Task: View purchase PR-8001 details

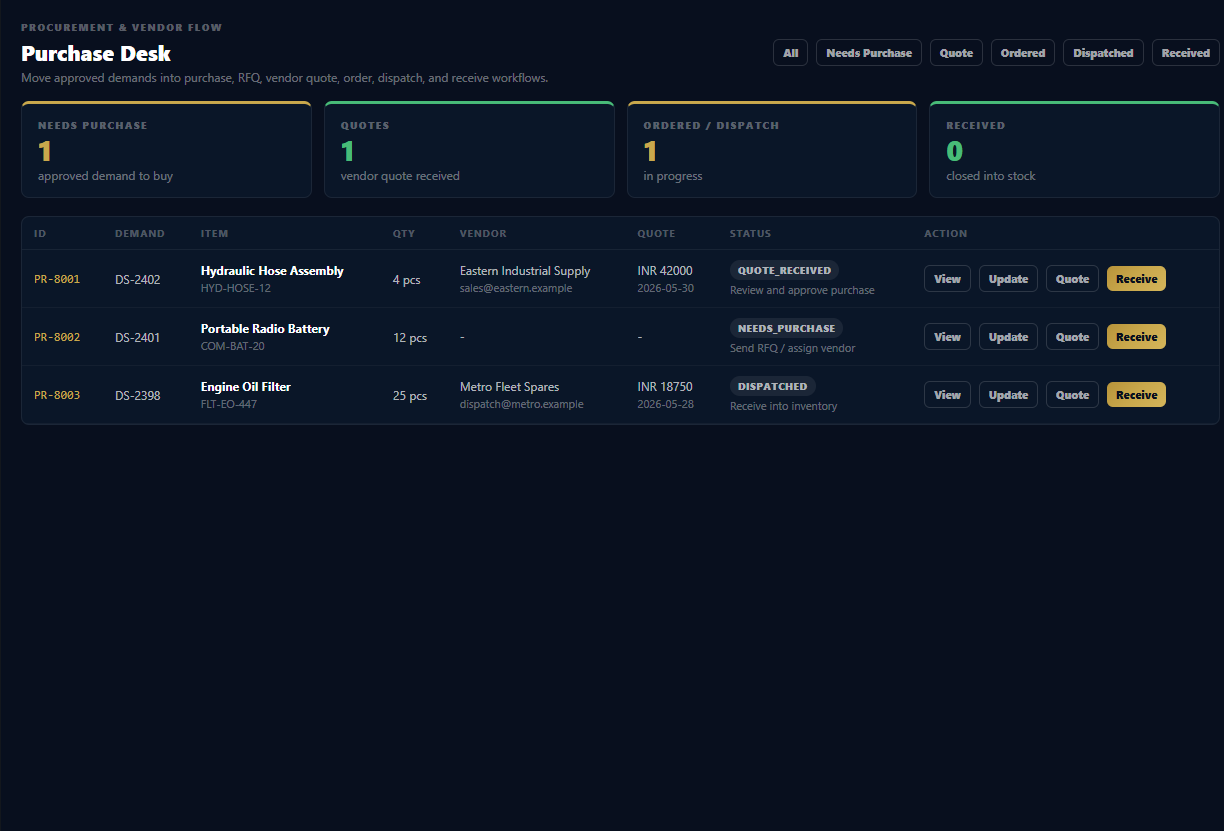Action: point(947,279)
